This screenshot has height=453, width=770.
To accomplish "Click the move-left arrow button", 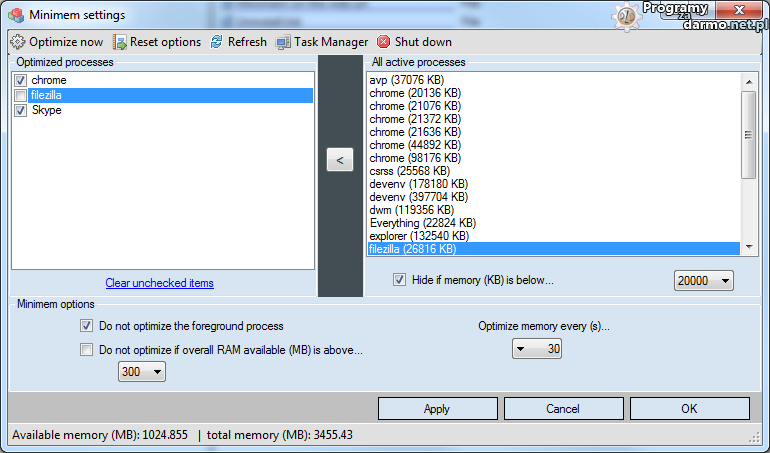I will pyautogui.click(x=340, y=159).
